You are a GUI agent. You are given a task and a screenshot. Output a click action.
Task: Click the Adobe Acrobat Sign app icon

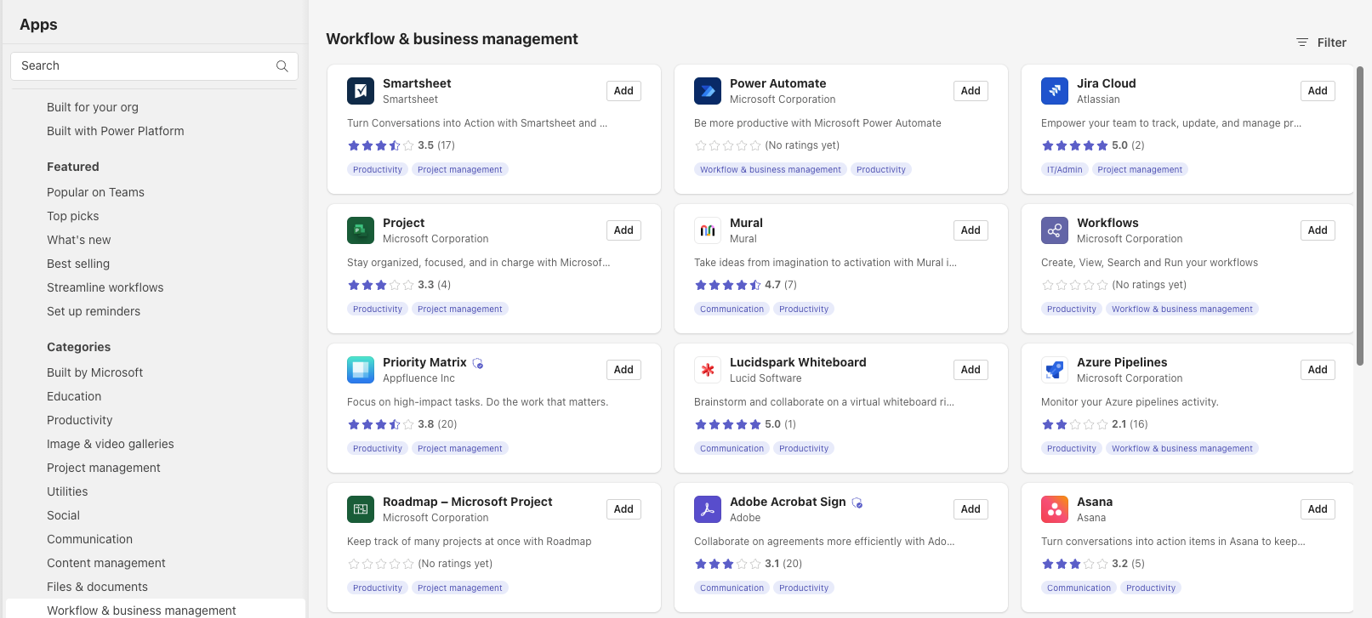coord(707,509)
